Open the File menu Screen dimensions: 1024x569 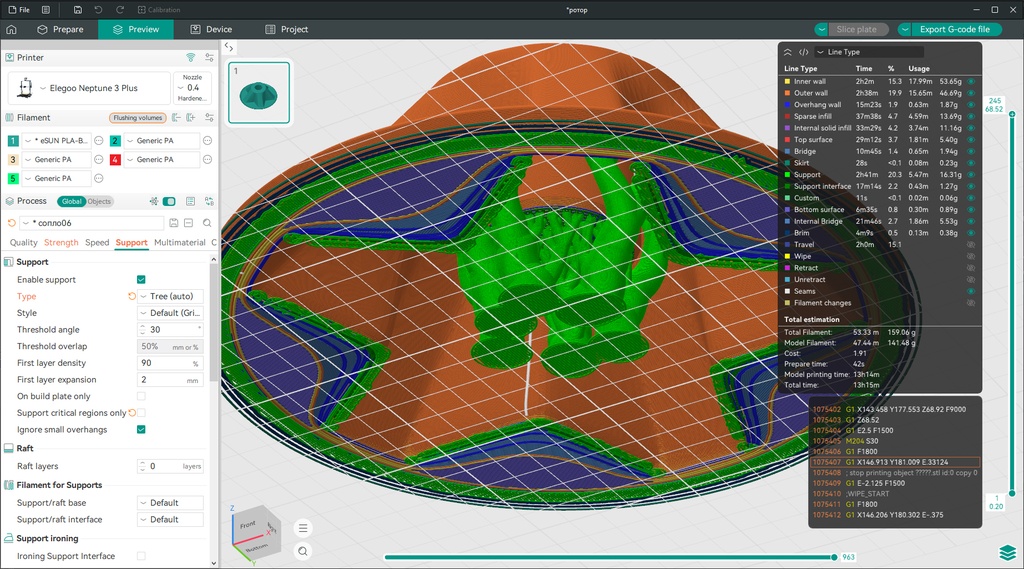coord(19,10)
